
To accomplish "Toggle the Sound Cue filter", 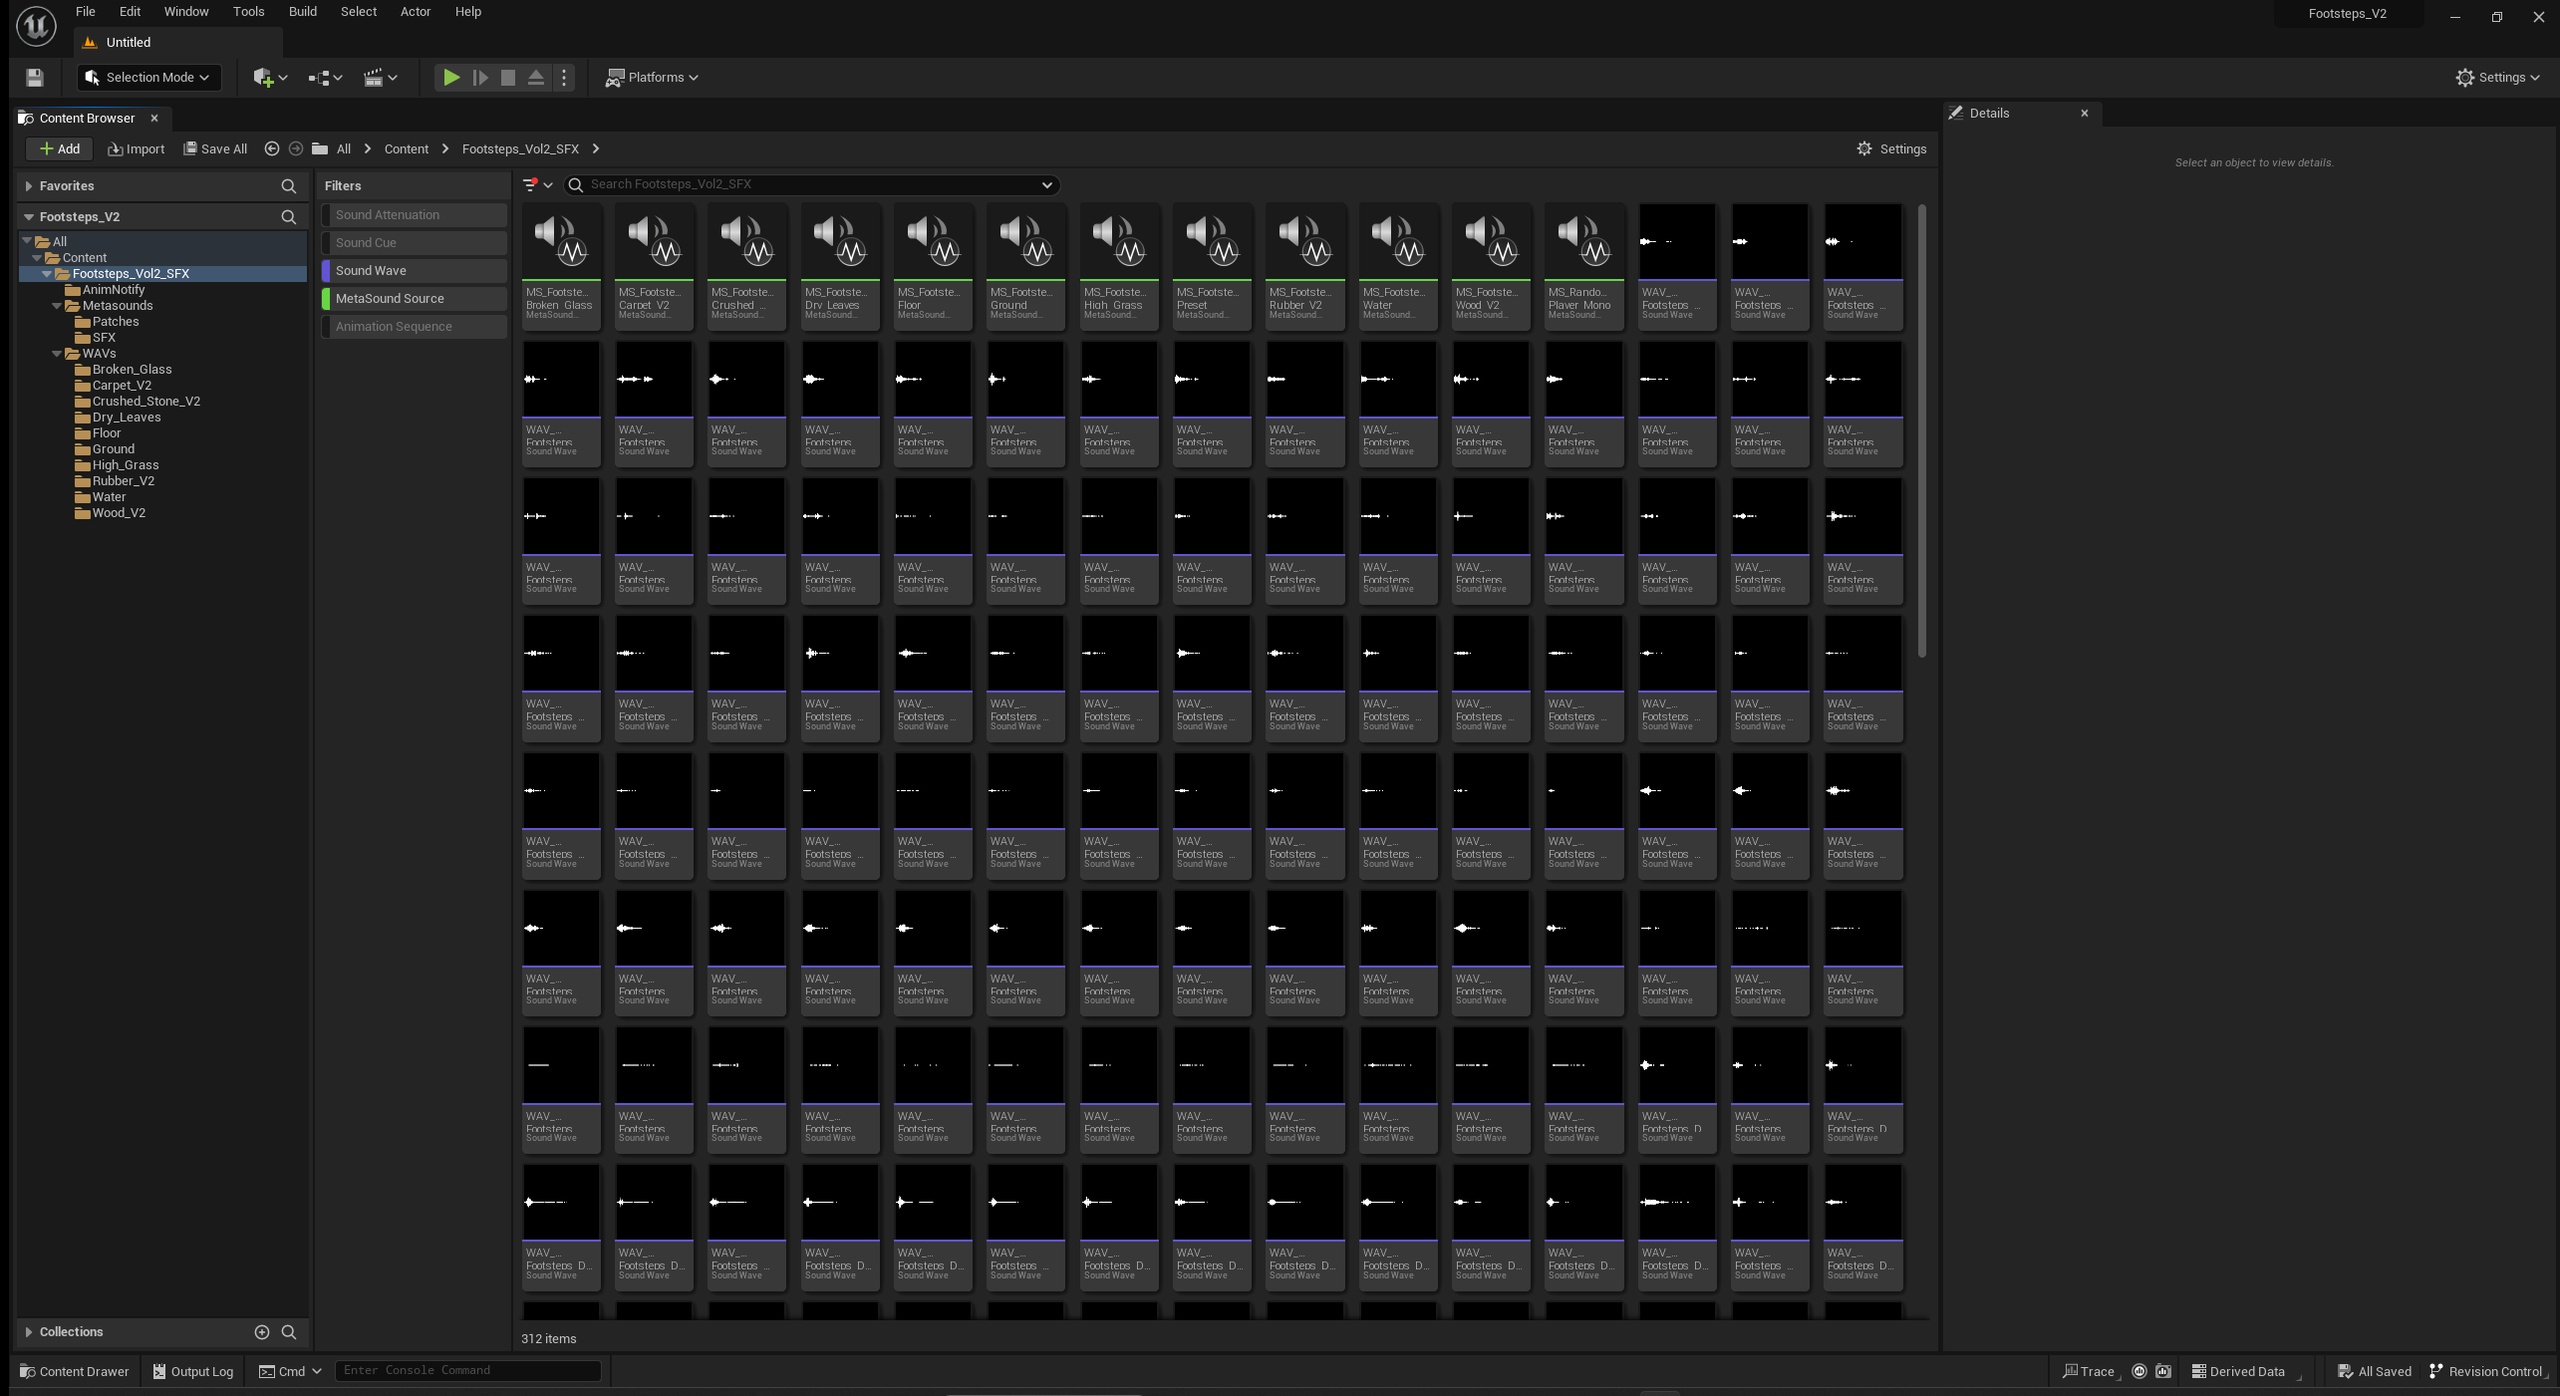I will (414, 243).
